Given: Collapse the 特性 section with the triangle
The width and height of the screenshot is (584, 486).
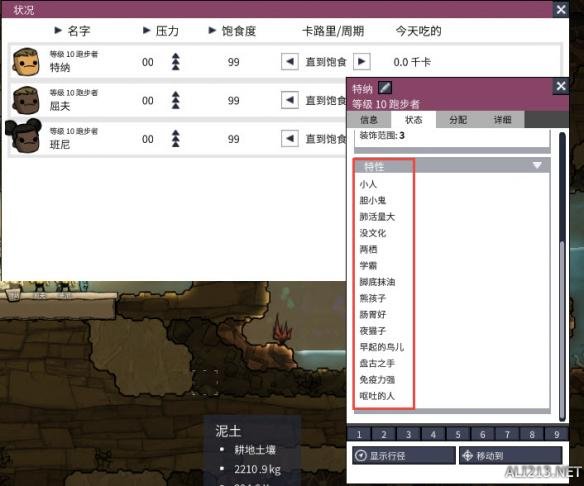Looking at the screenshot, I should (537, 165).
